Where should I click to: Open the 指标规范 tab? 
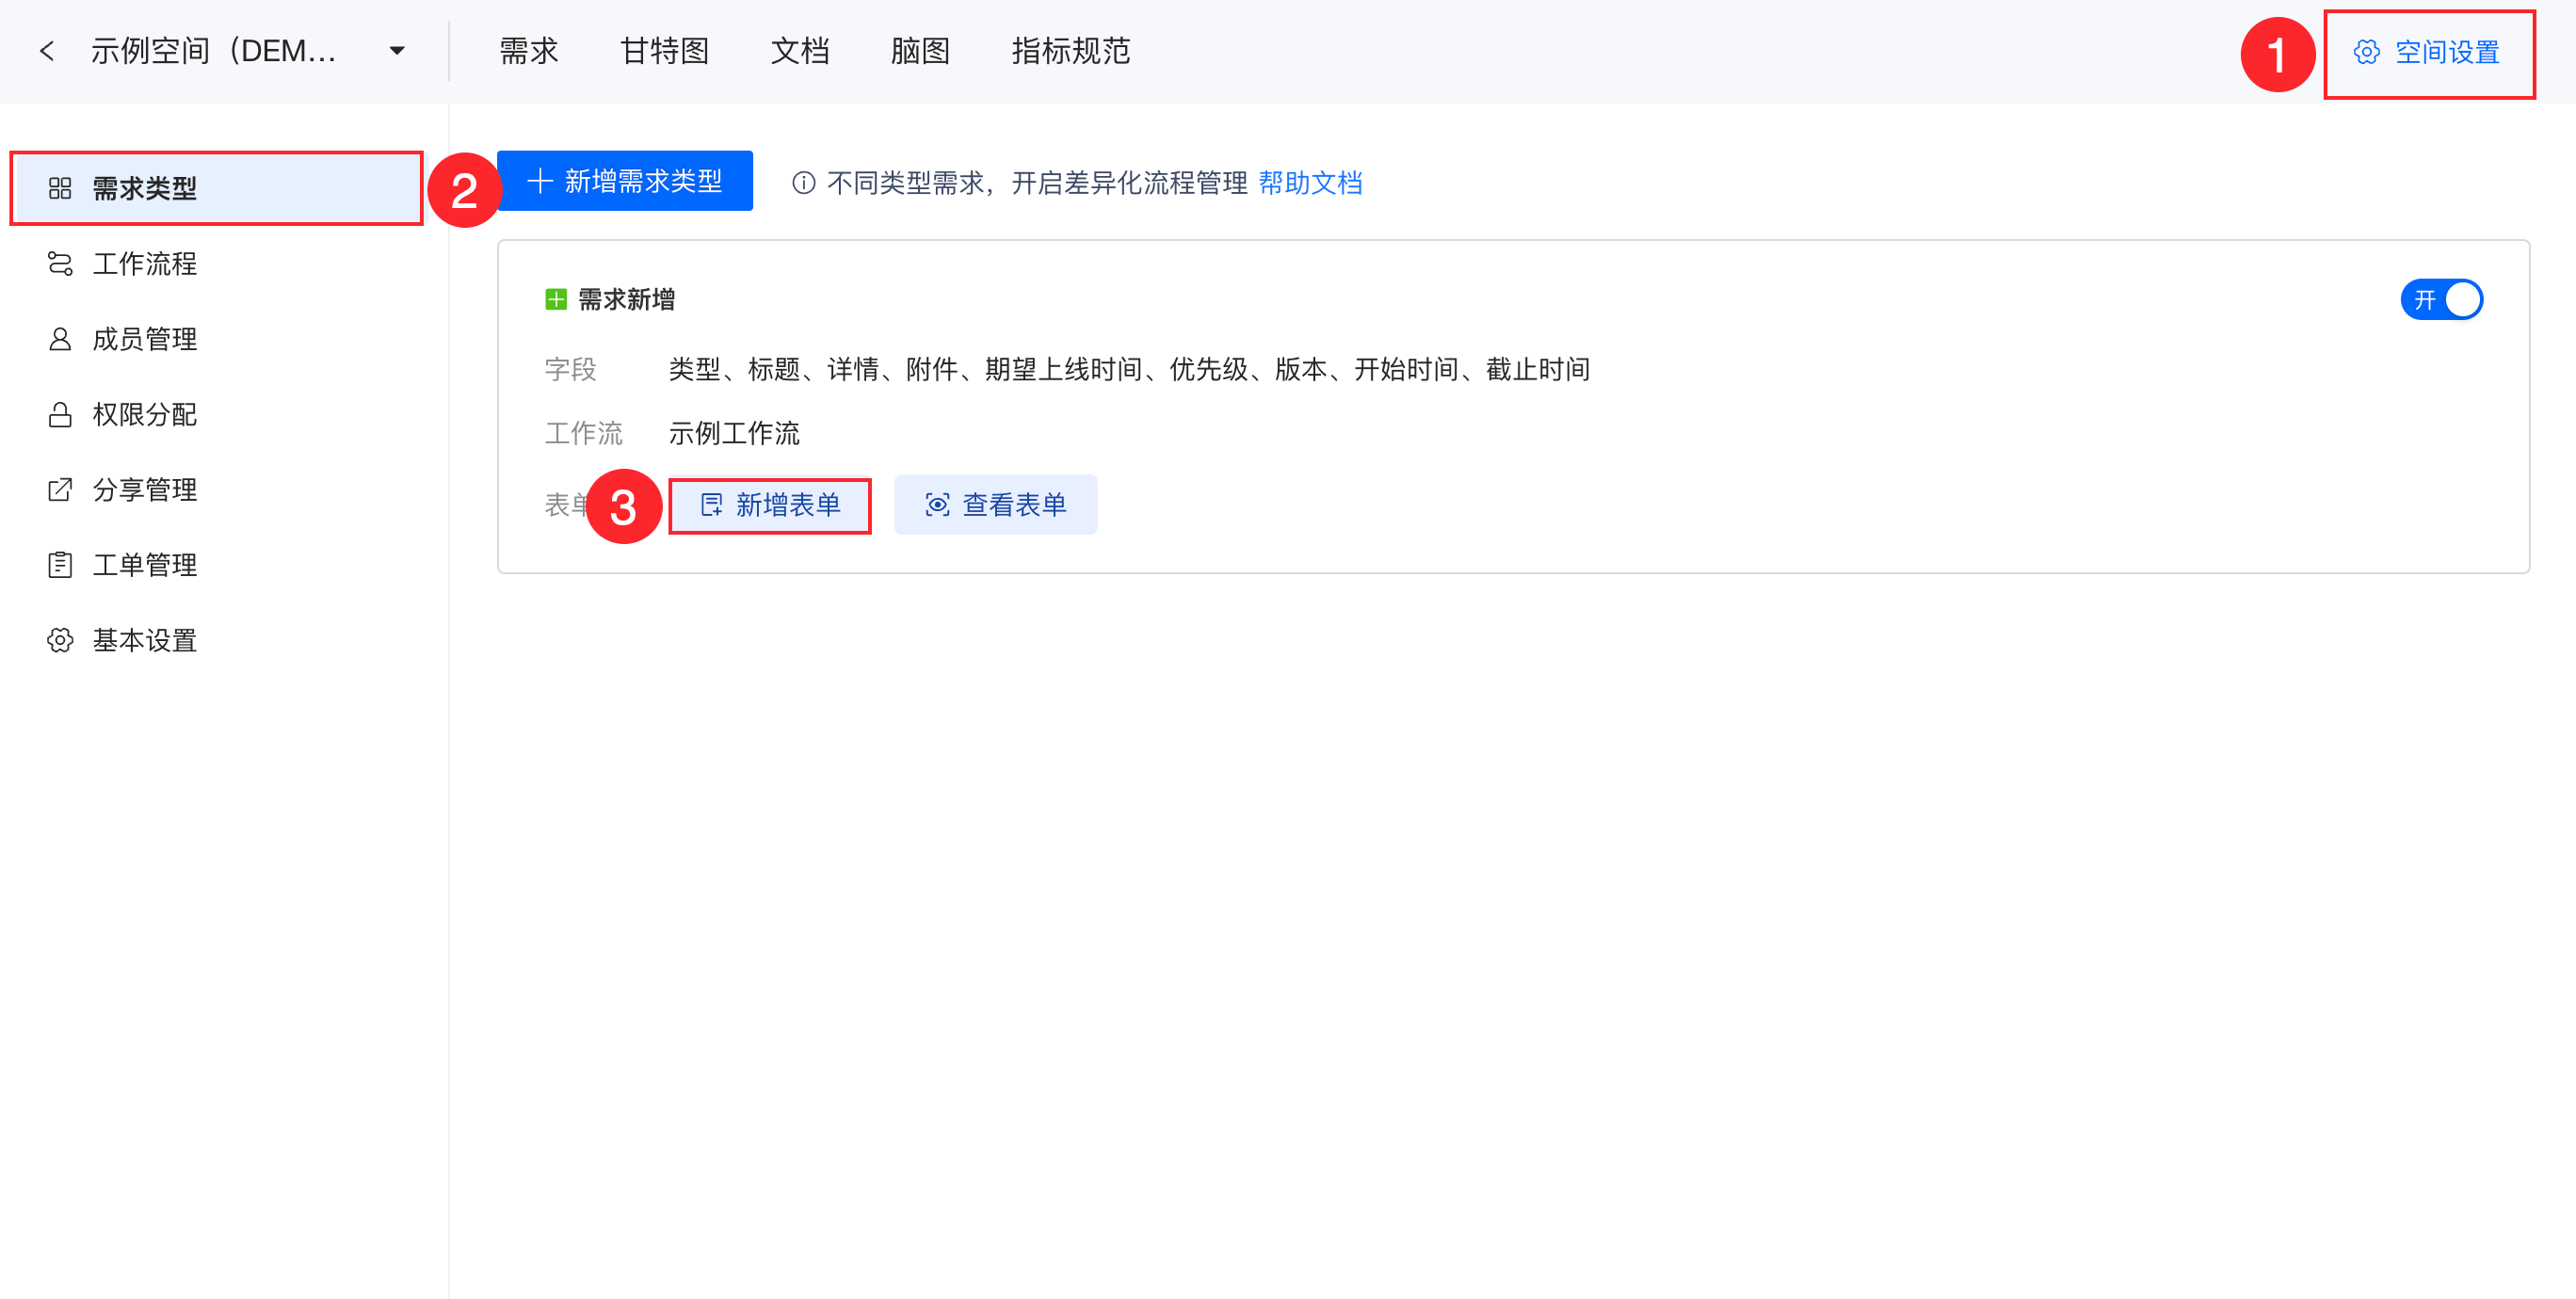1070,51
